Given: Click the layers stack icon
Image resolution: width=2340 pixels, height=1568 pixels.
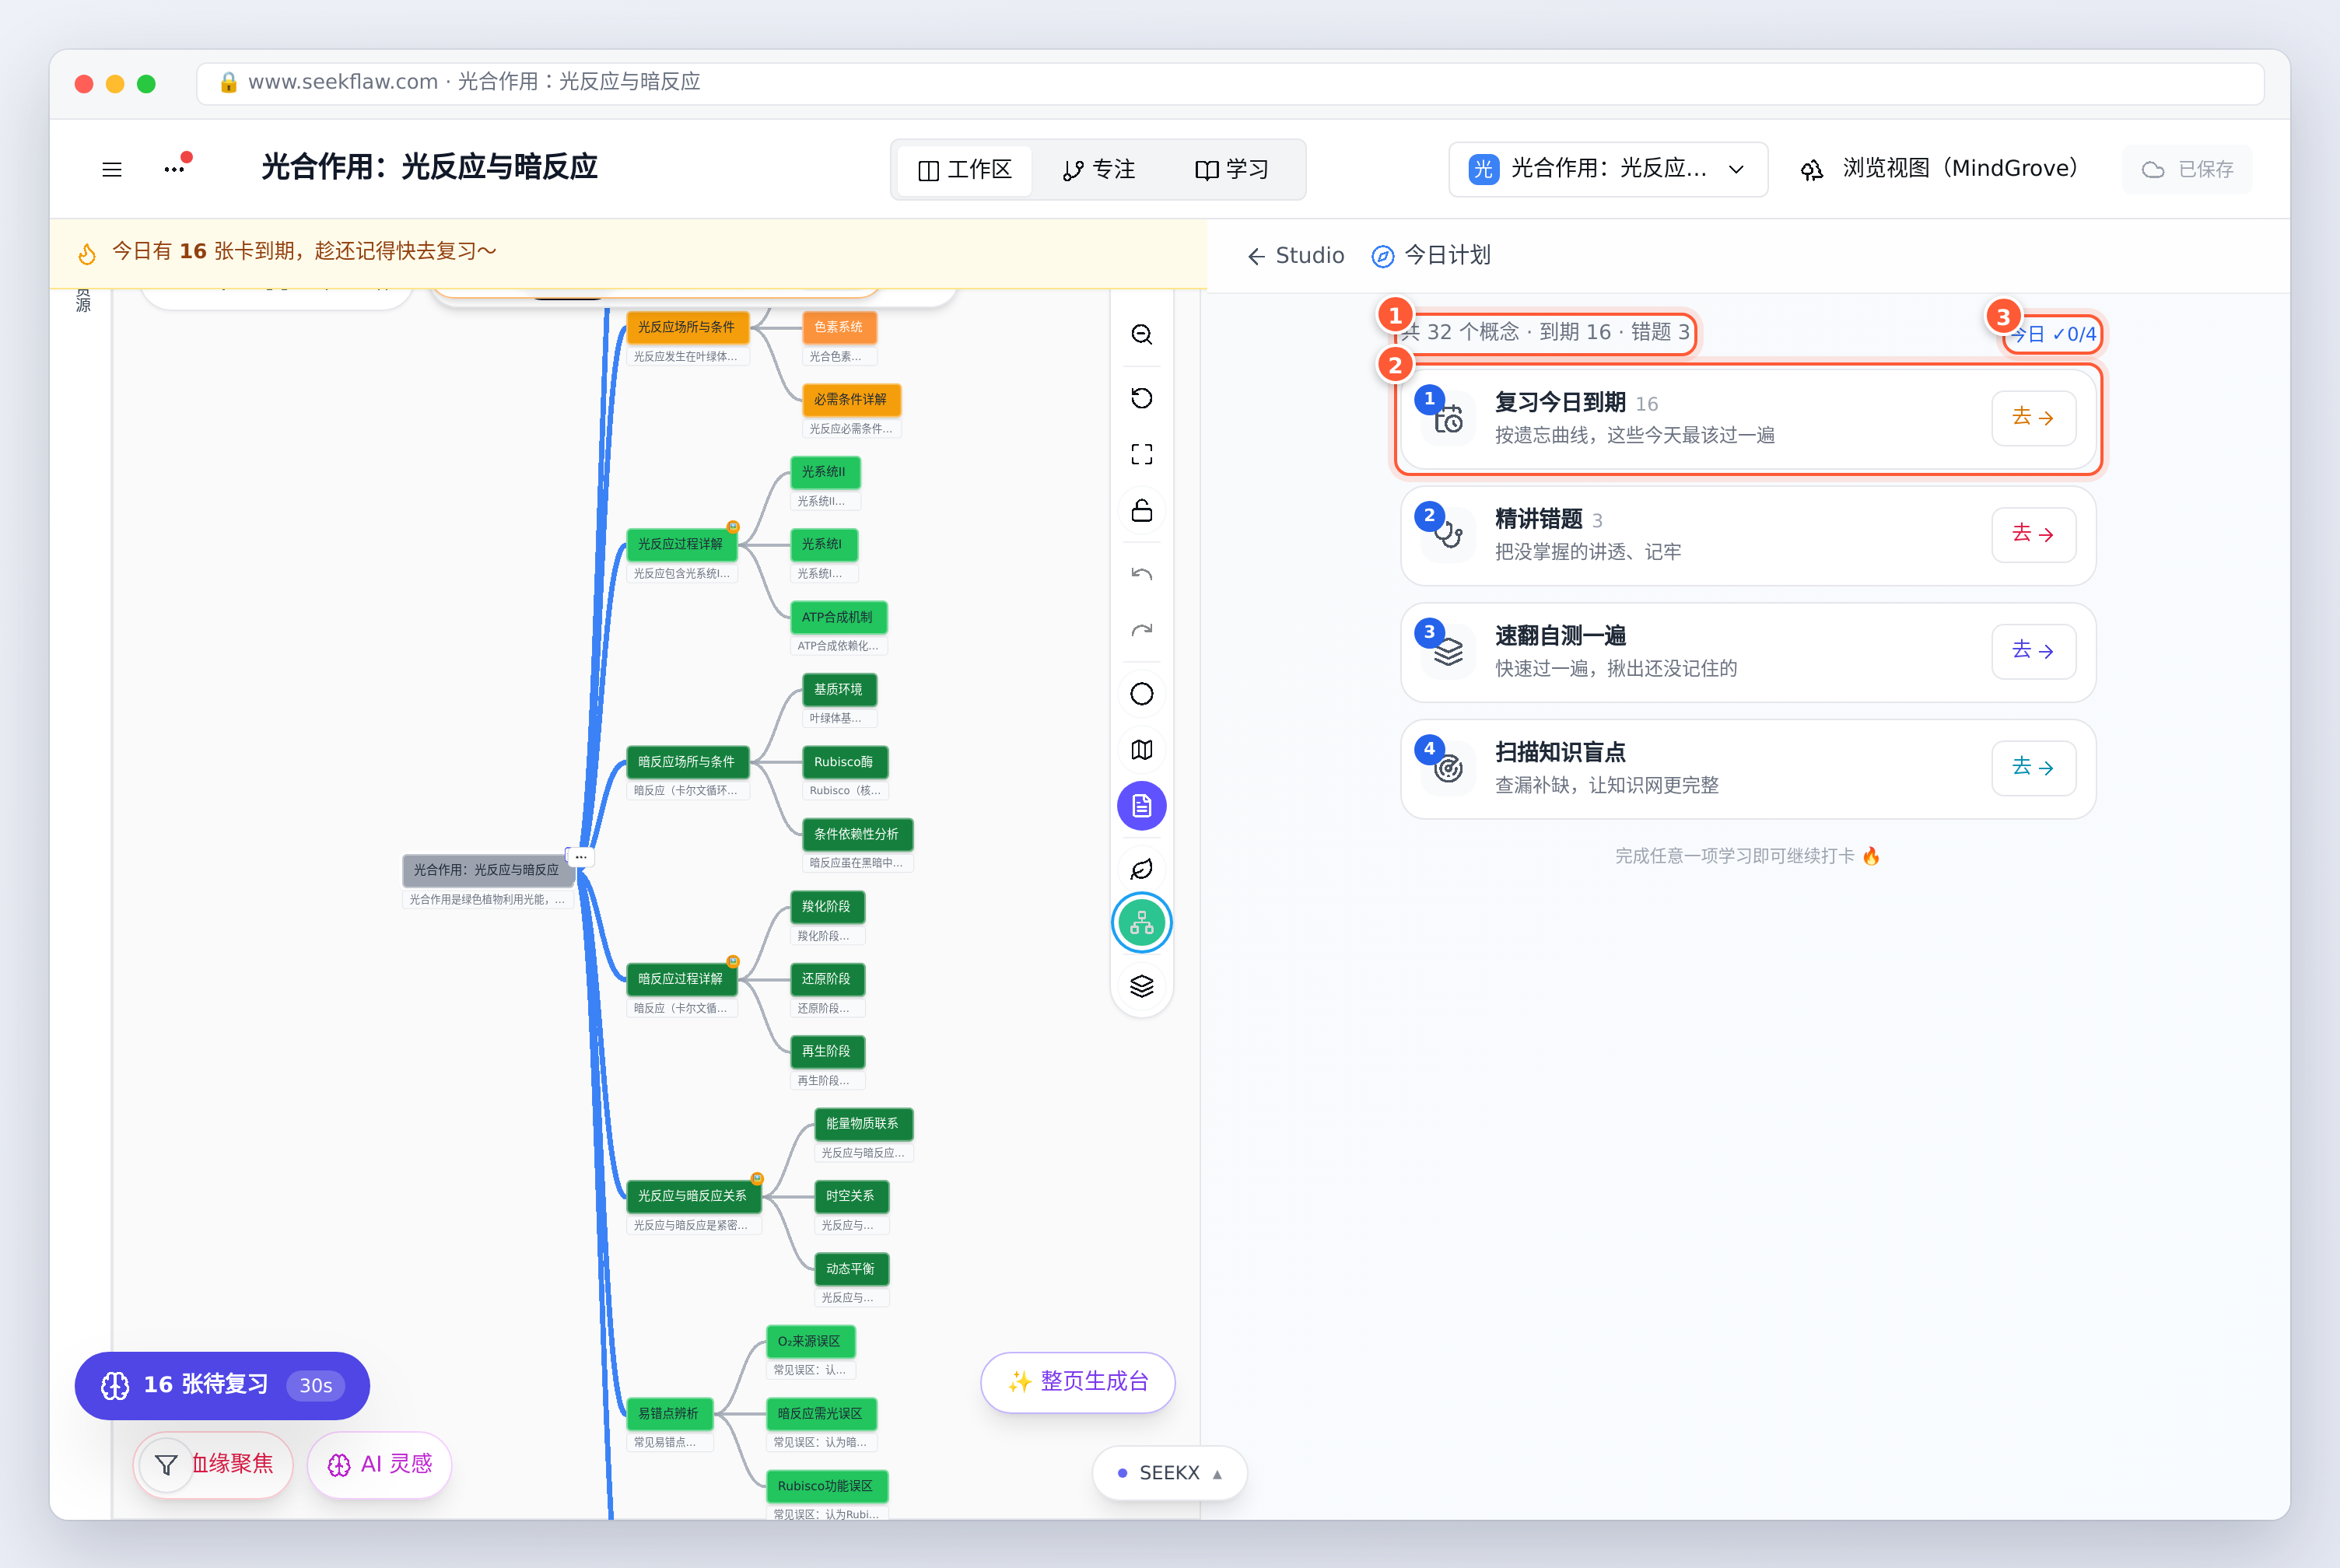Looking at the screenshot, I should point(1141,986).
